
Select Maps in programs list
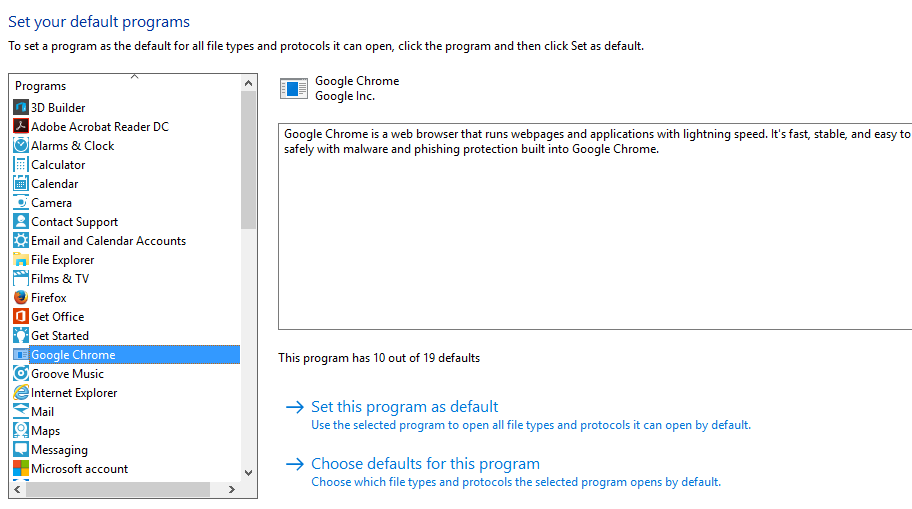click(x=45, y=430)
